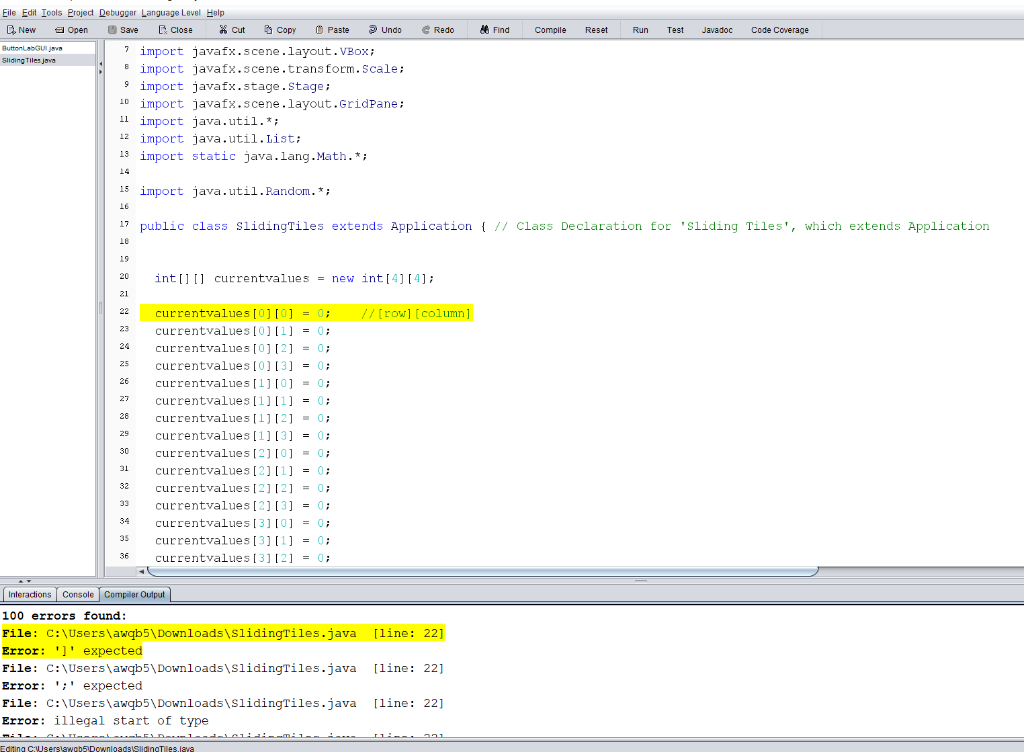This screenshot has height=752, width=1024.
Task: Open the Help menu
Action: pyautogui.click(x=216, y=12)
